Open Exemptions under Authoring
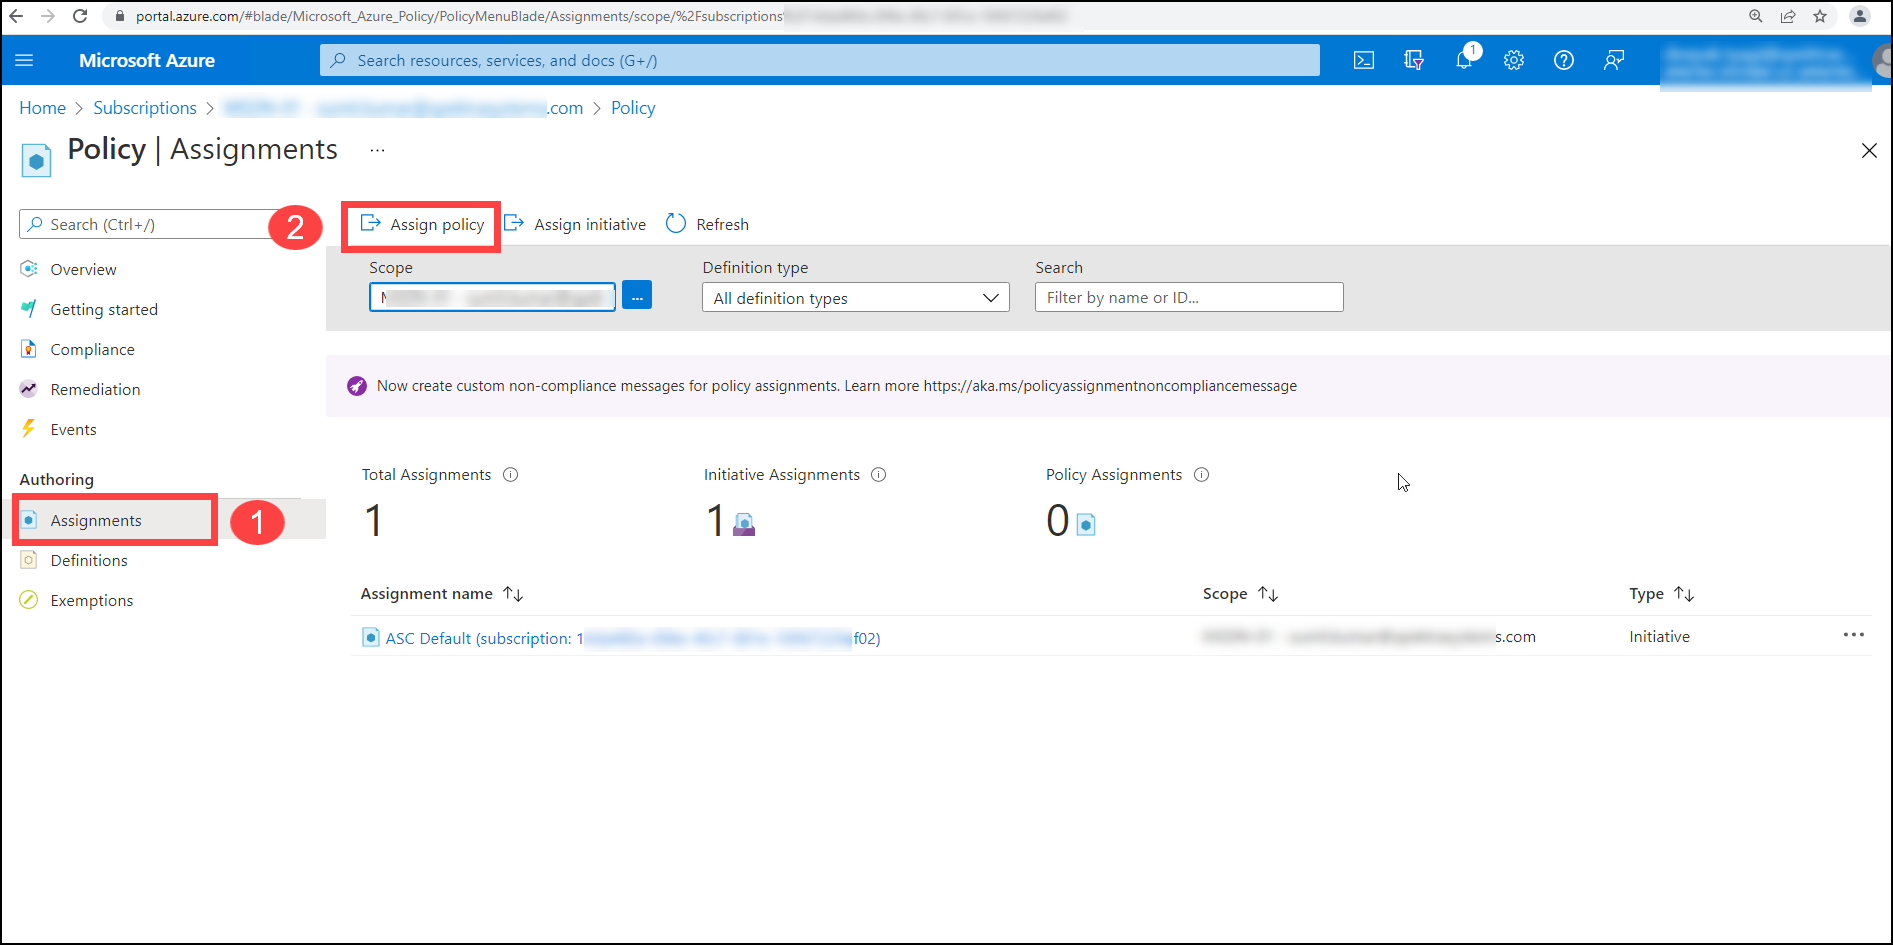 coord(91,601)
